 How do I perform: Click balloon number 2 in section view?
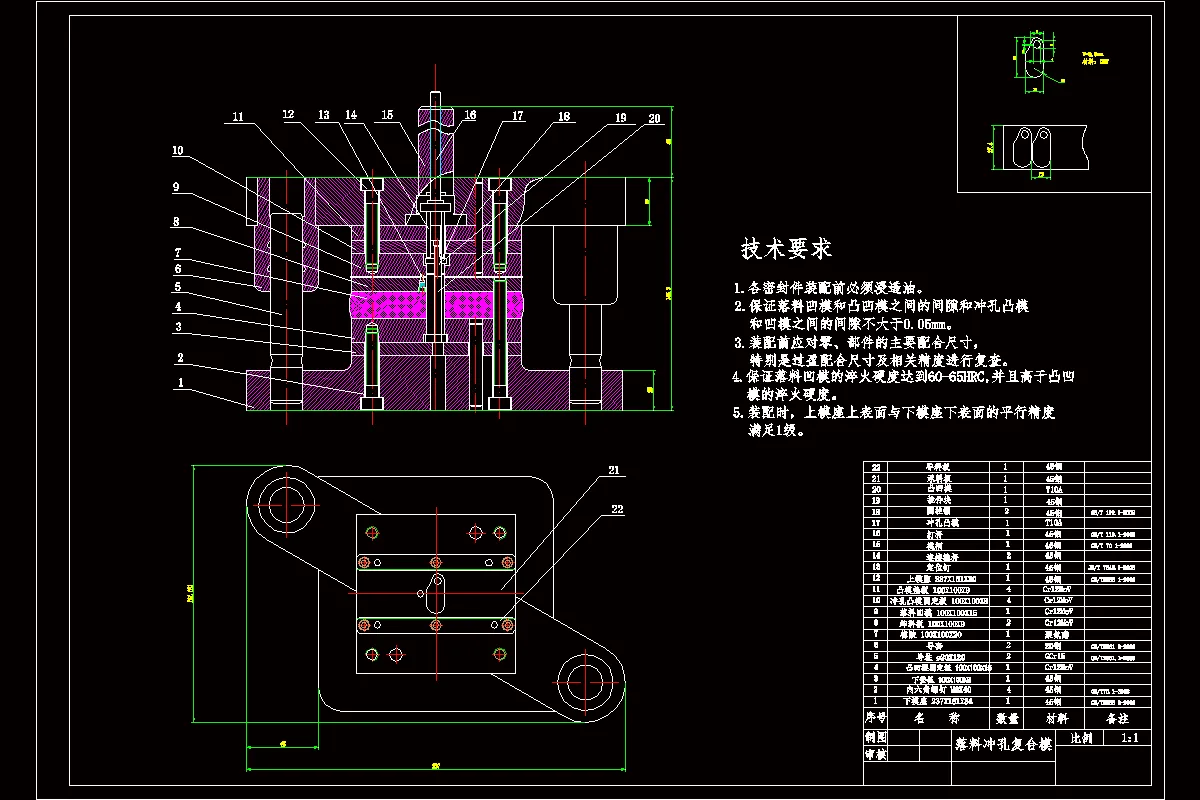coord(180,356)
